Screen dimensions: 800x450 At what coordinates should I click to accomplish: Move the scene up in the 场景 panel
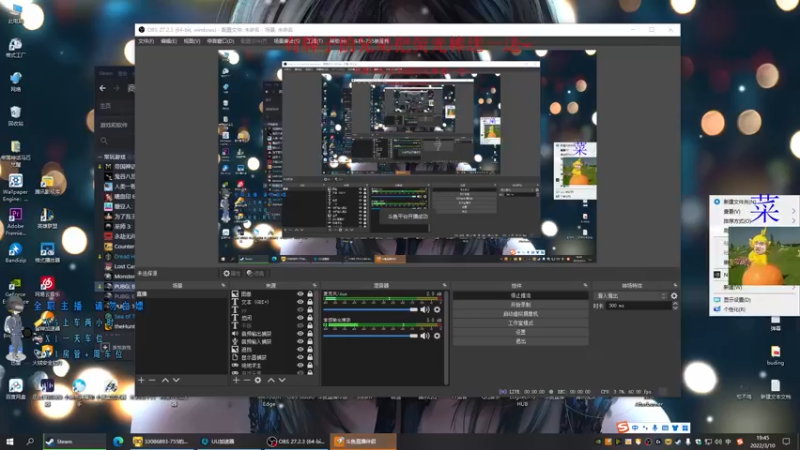coord(165,380)
